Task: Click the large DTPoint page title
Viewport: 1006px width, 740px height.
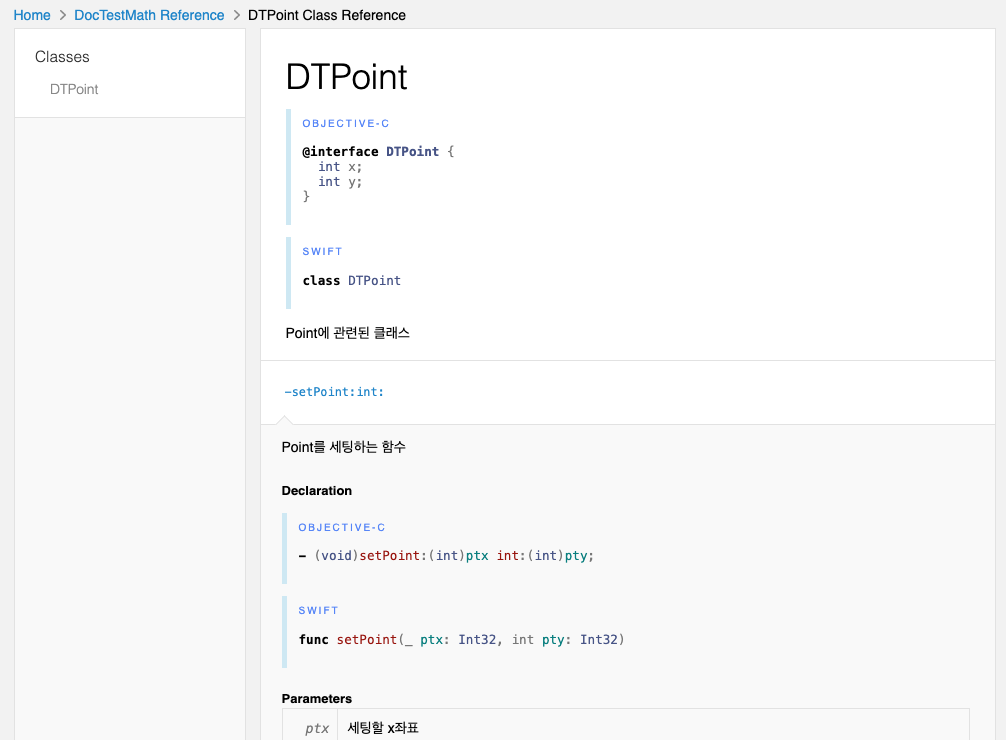Action: click(346, 77)
